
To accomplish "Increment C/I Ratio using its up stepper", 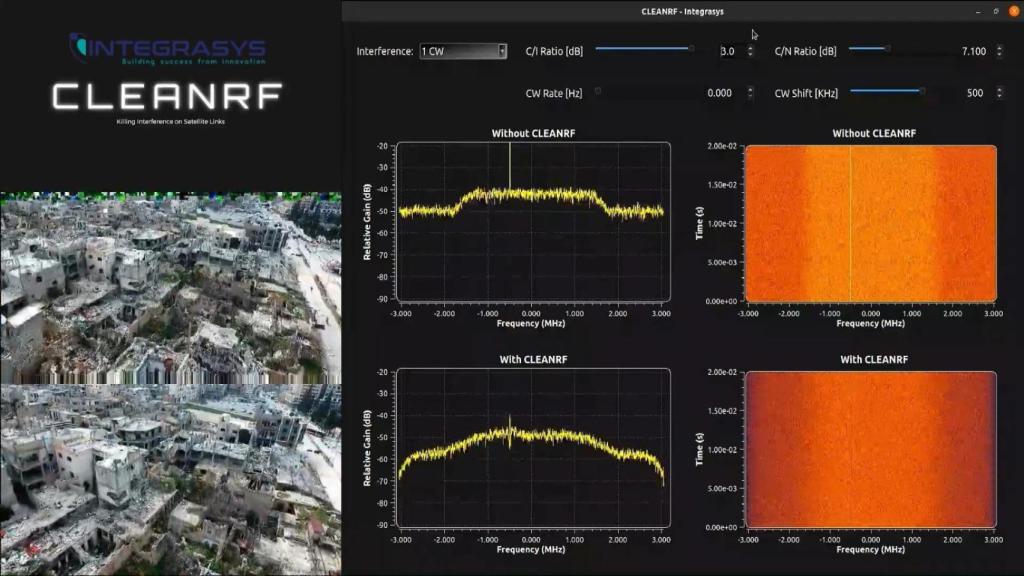I will coord(749,48).
